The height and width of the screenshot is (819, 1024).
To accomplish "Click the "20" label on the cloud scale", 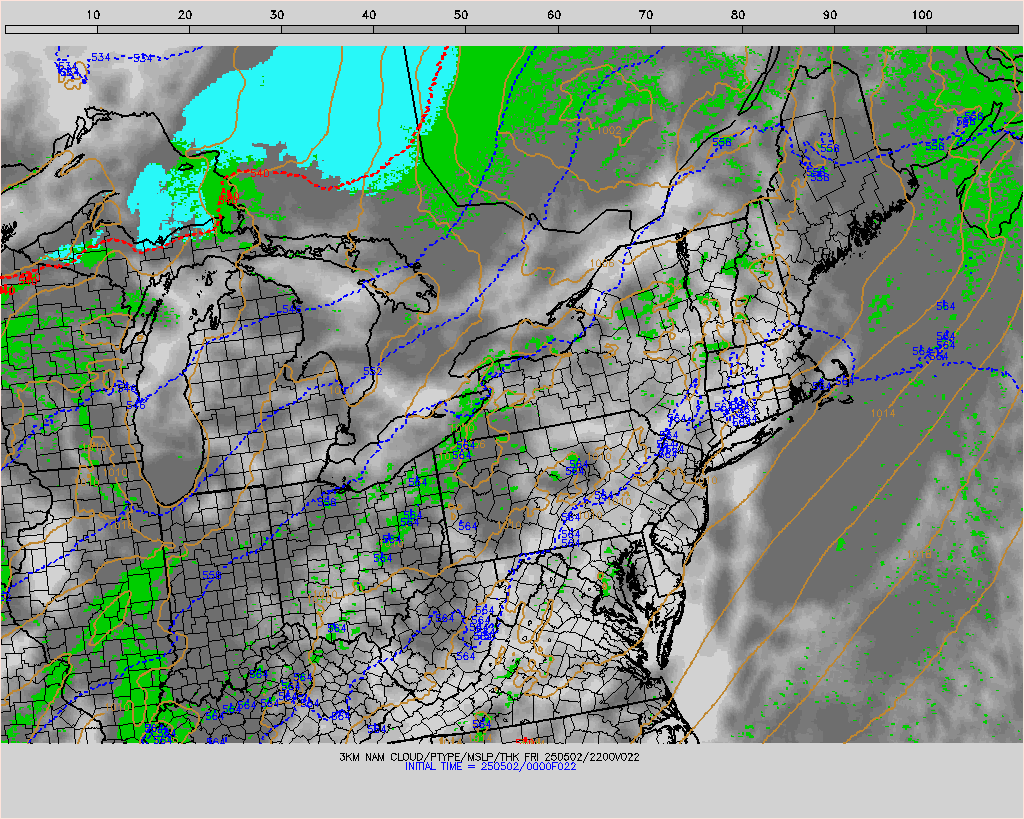I will (185, 14).
